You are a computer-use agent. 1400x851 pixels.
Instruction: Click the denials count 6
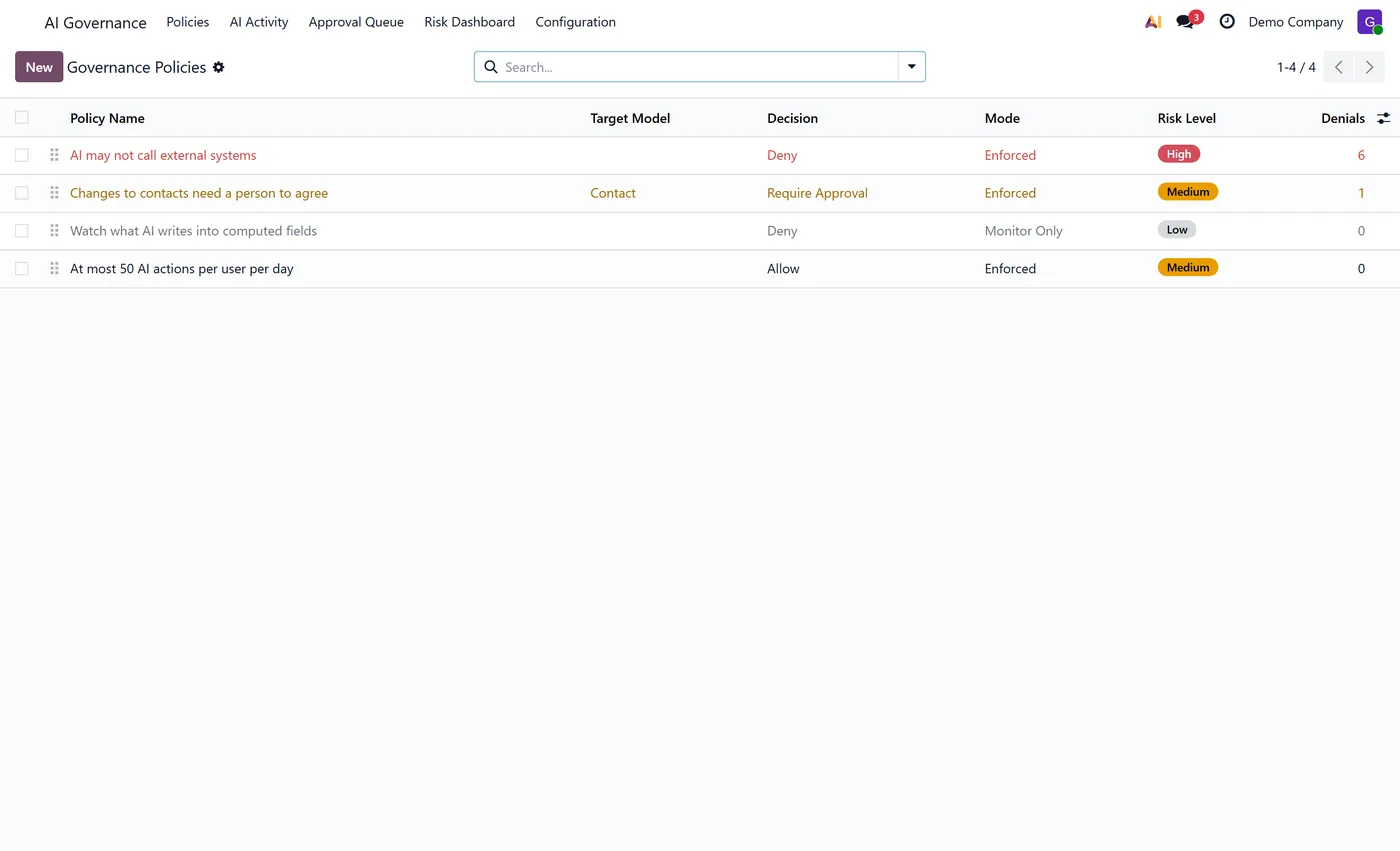pos(1361,155)
